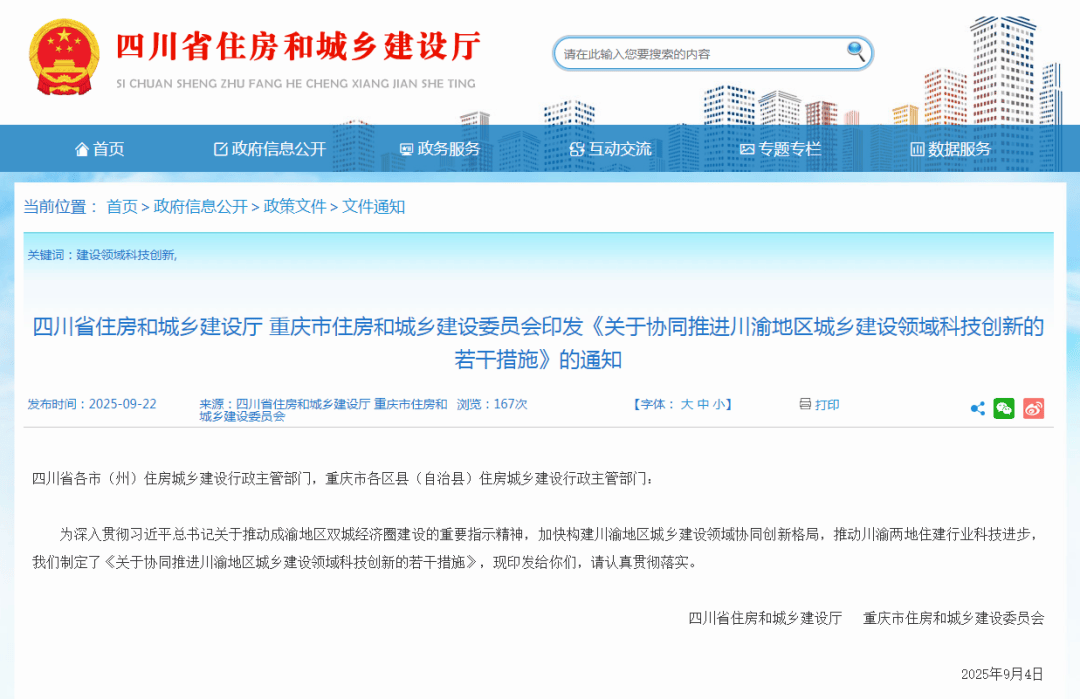The width and height of the screenshot is (1080, 699).
Task: Go to 政府信息公开 in the breadcrumb
Action: (x=200, y=207)
